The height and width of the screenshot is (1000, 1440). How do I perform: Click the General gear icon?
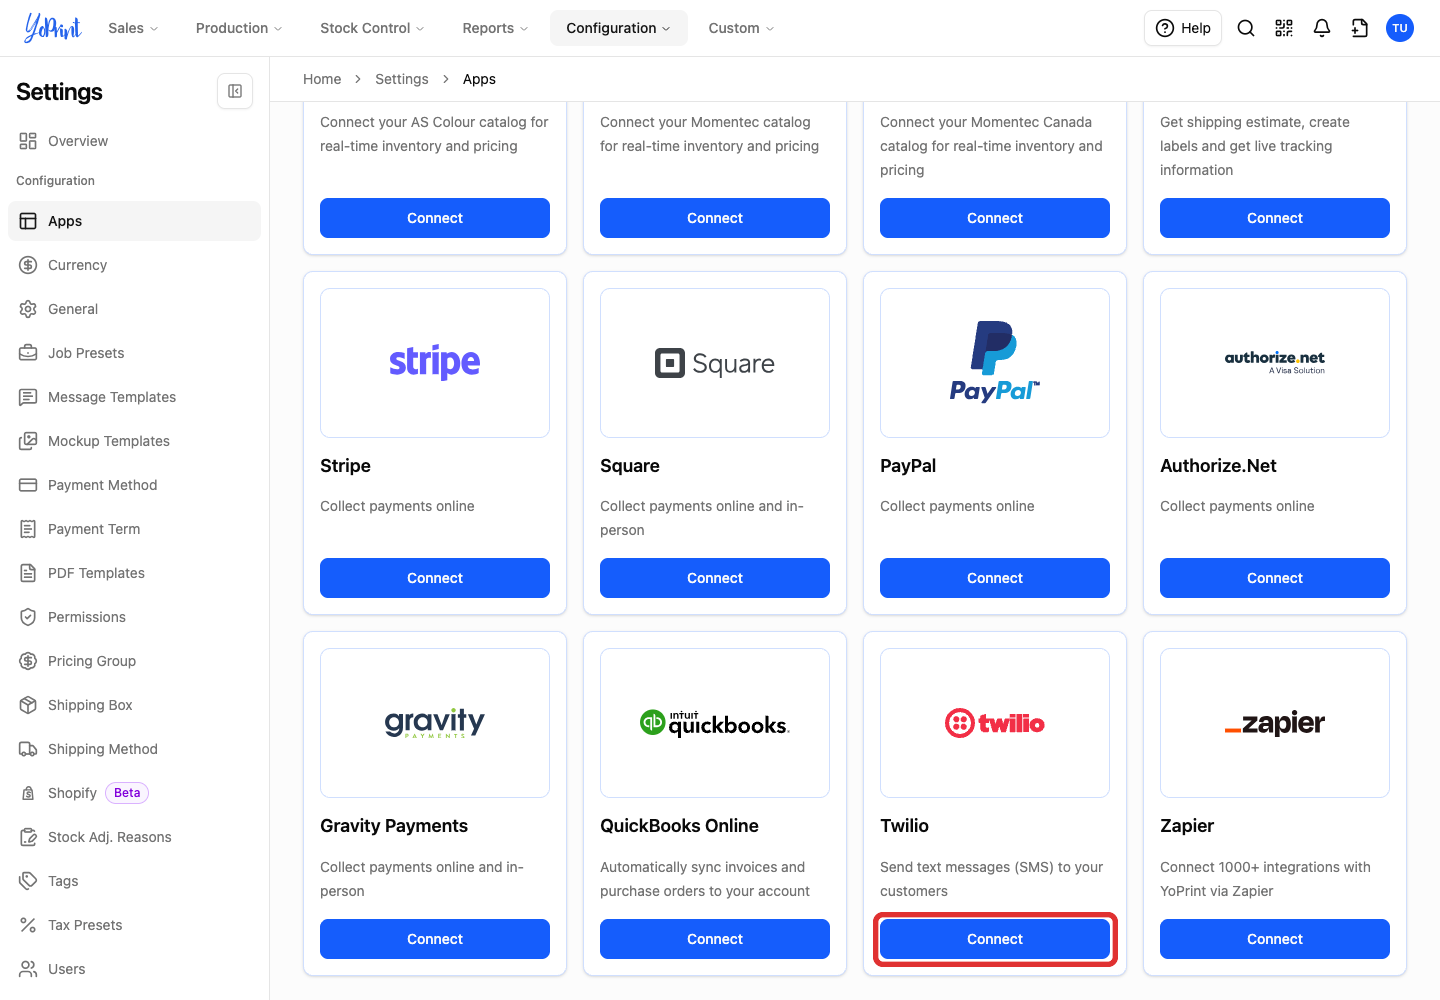(x=28, y=309)
